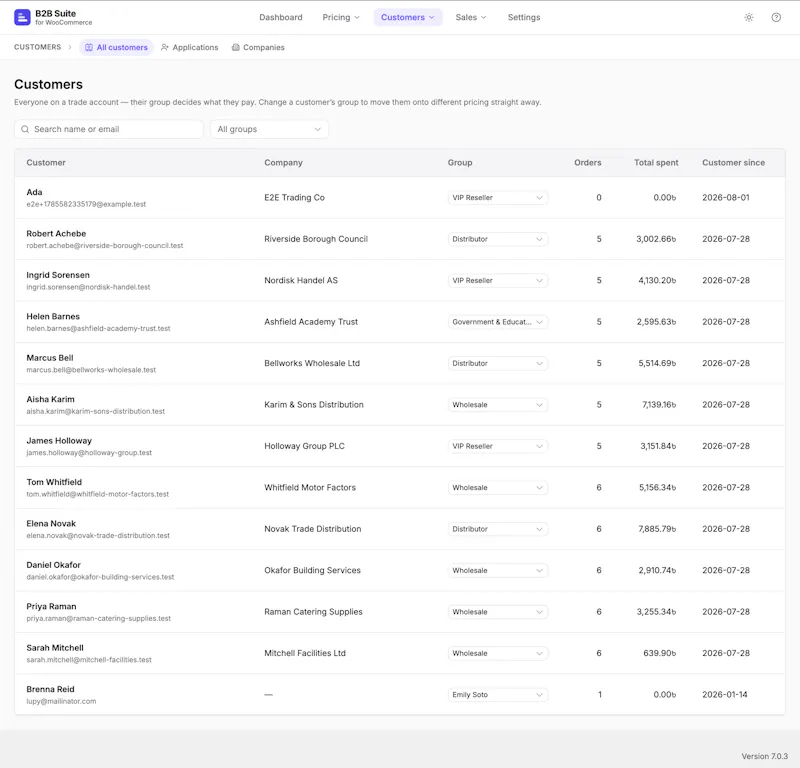
Task: Open Sarah Mitchell's group dropdown
Action: 498,653
